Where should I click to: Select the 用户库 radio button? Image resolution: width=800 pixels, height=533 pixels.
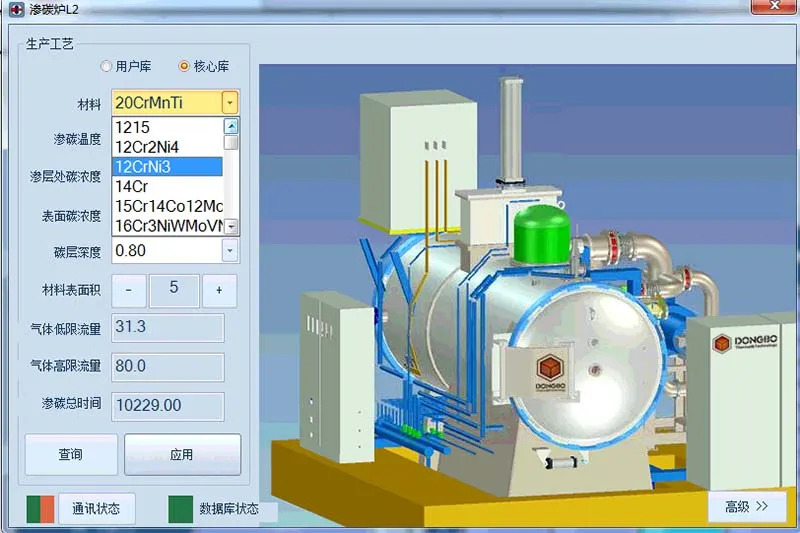(106, 66)
